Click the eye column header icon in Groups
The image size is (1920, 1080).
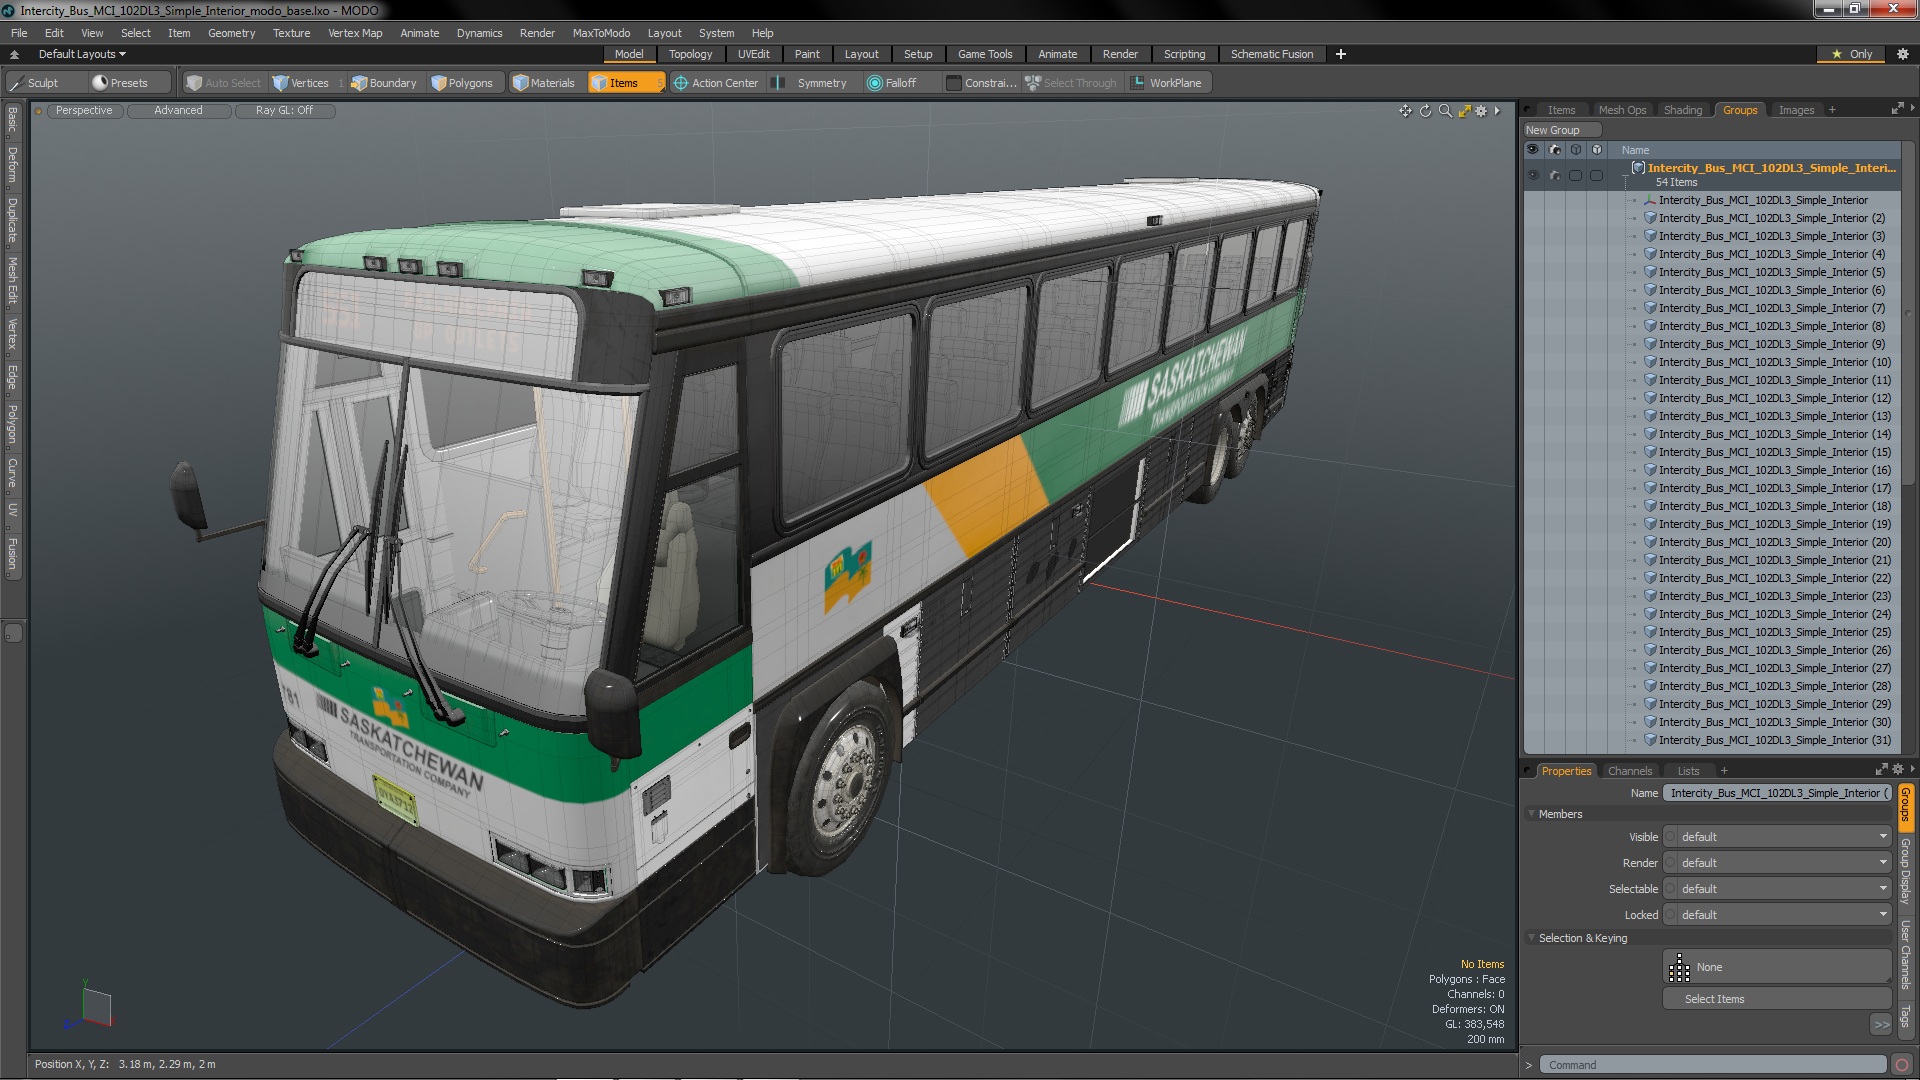coord(1532,149)
